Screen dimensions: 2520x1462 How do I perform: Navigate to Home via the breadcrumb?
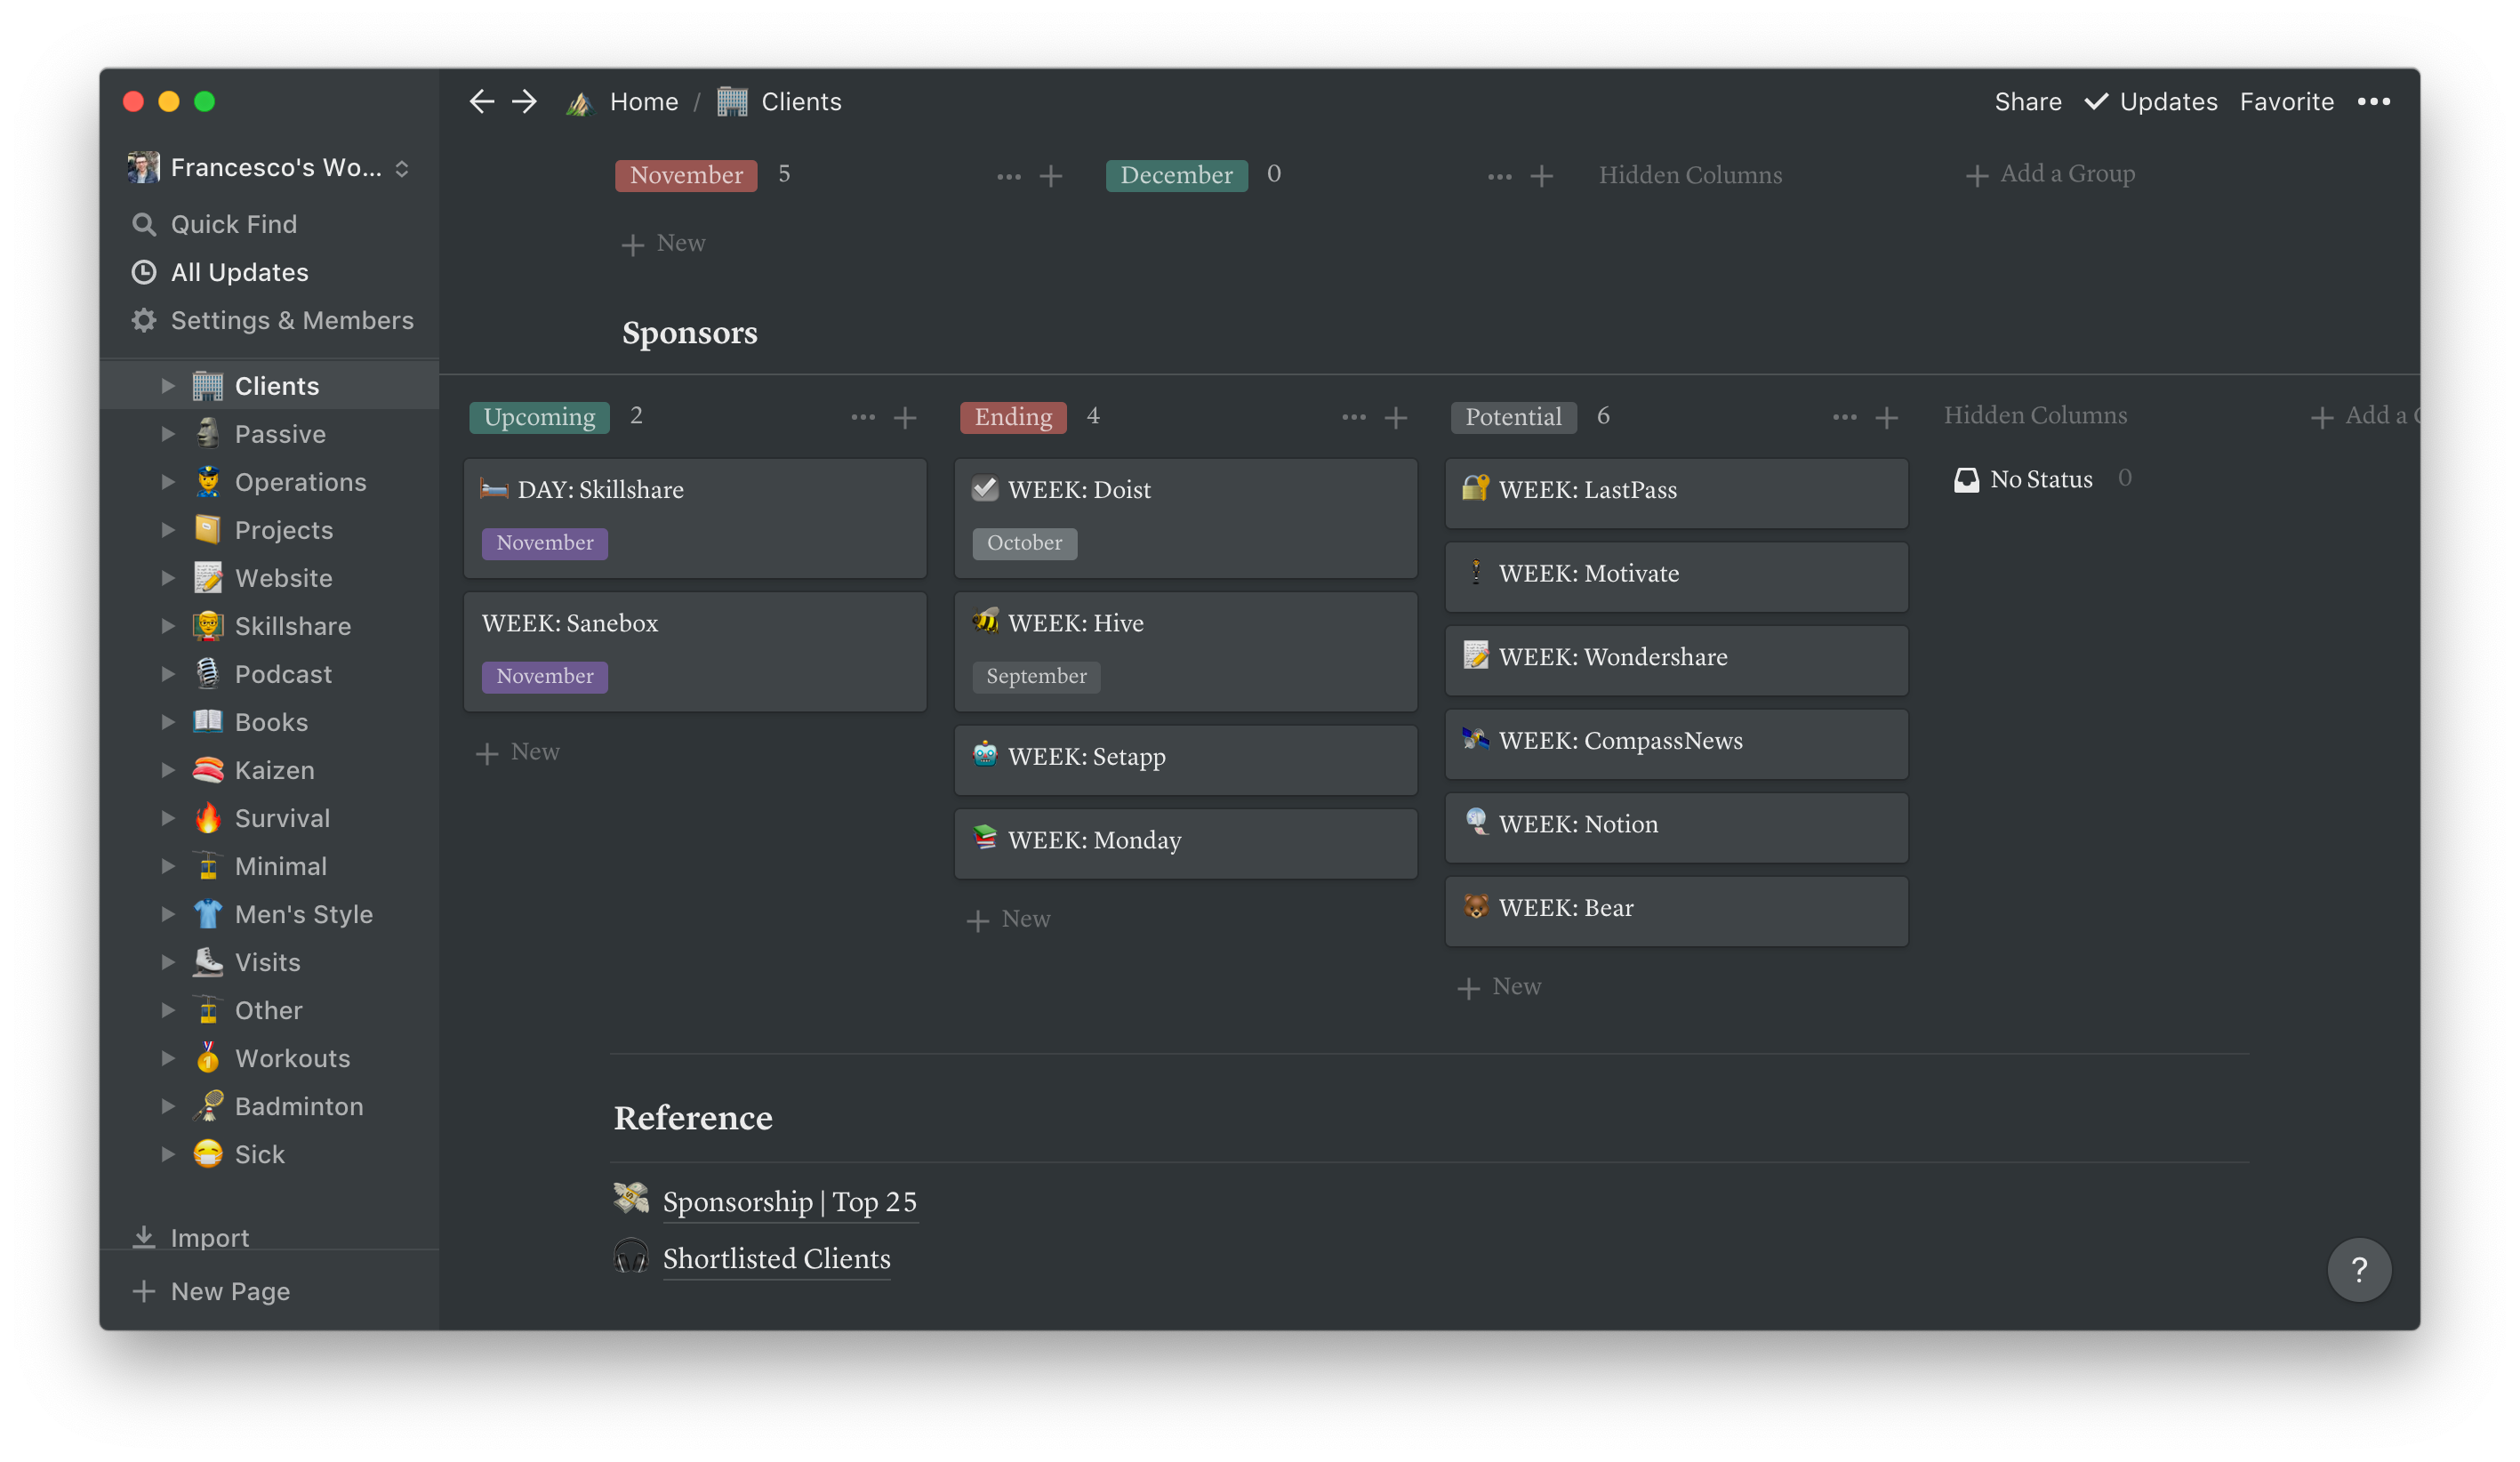pos(643,101)
